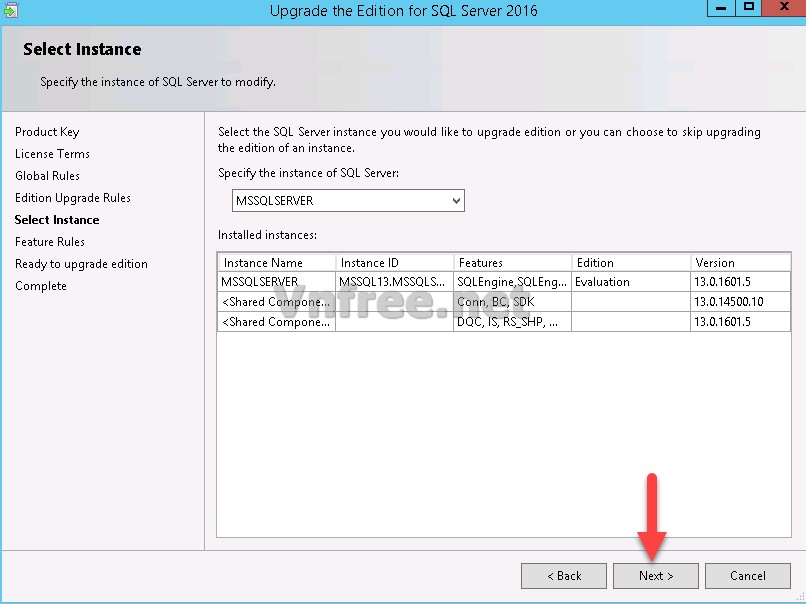Click the Next > button
Viewport: 806px width, 604px height.
click(x=655, y=576)
